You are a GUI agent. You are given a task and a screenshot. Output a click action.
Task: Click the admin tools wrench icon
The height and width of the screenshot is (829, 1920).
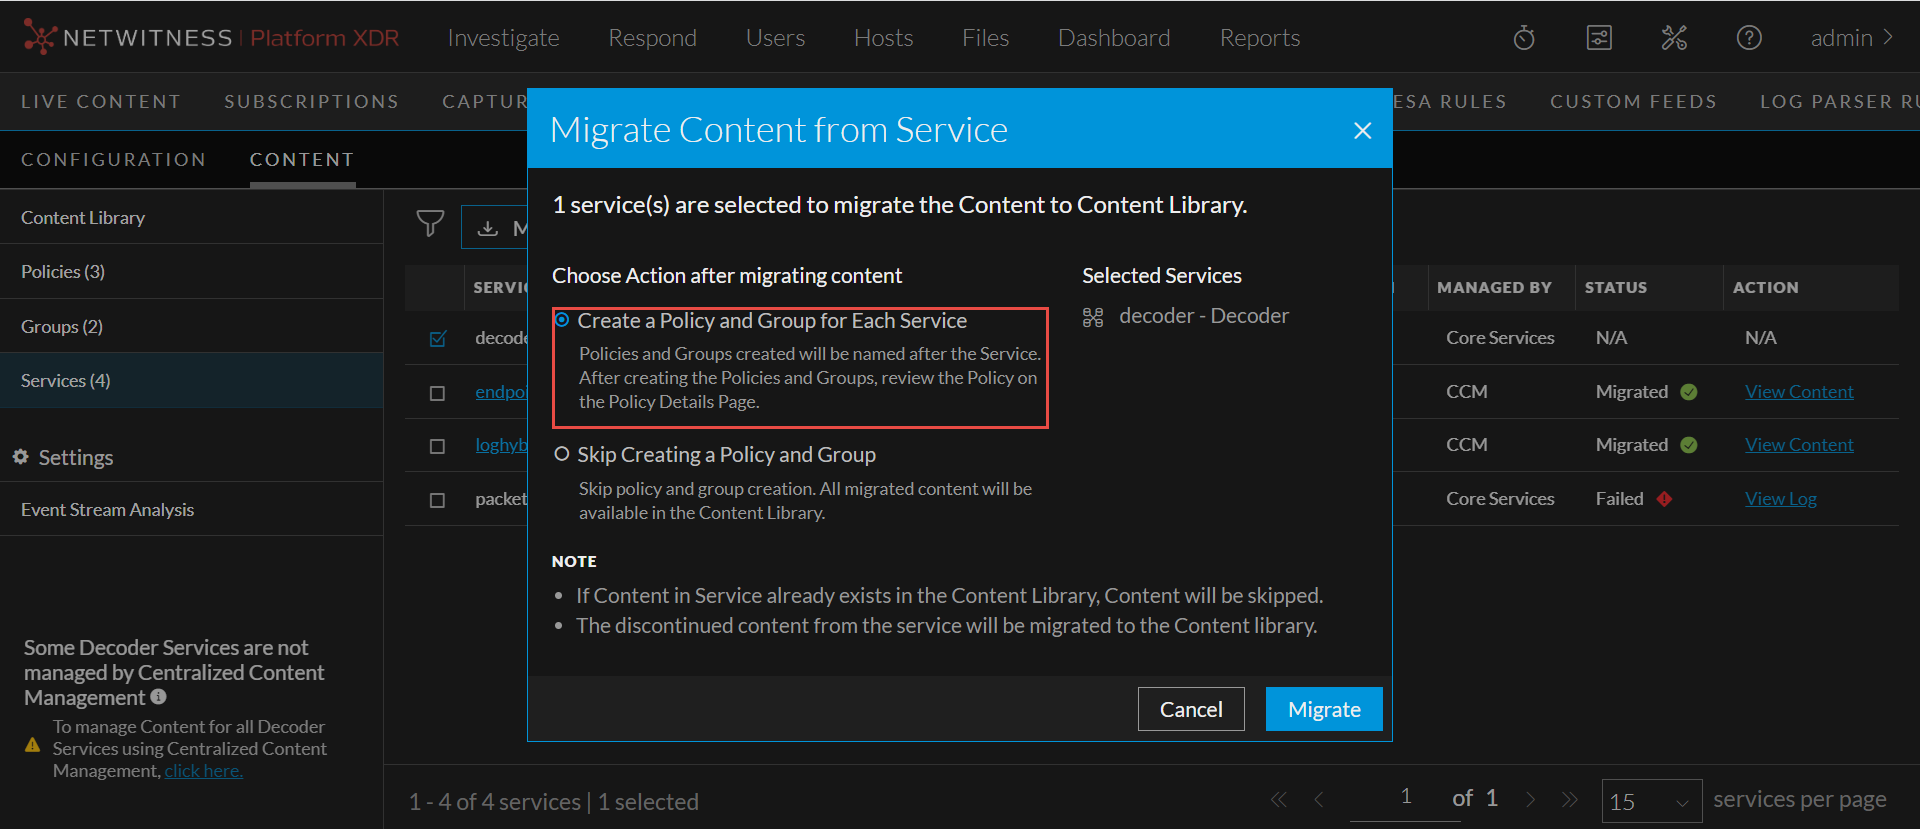1674,38
